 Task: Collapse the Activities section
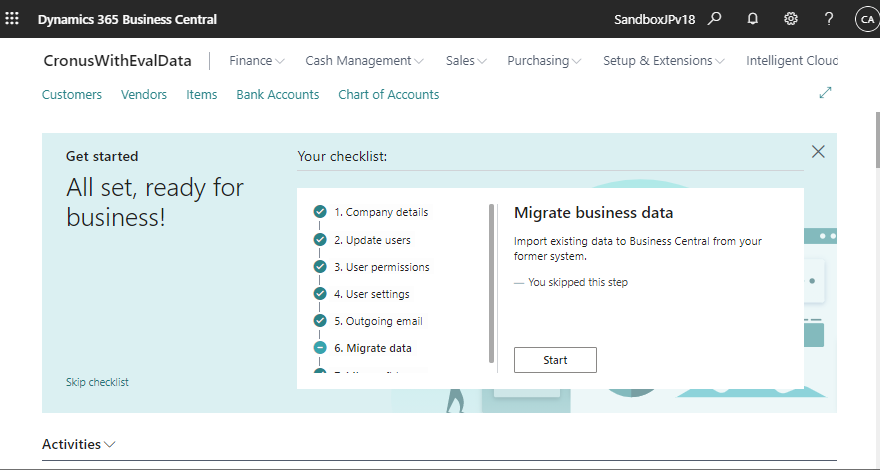(x=79, y=444)
